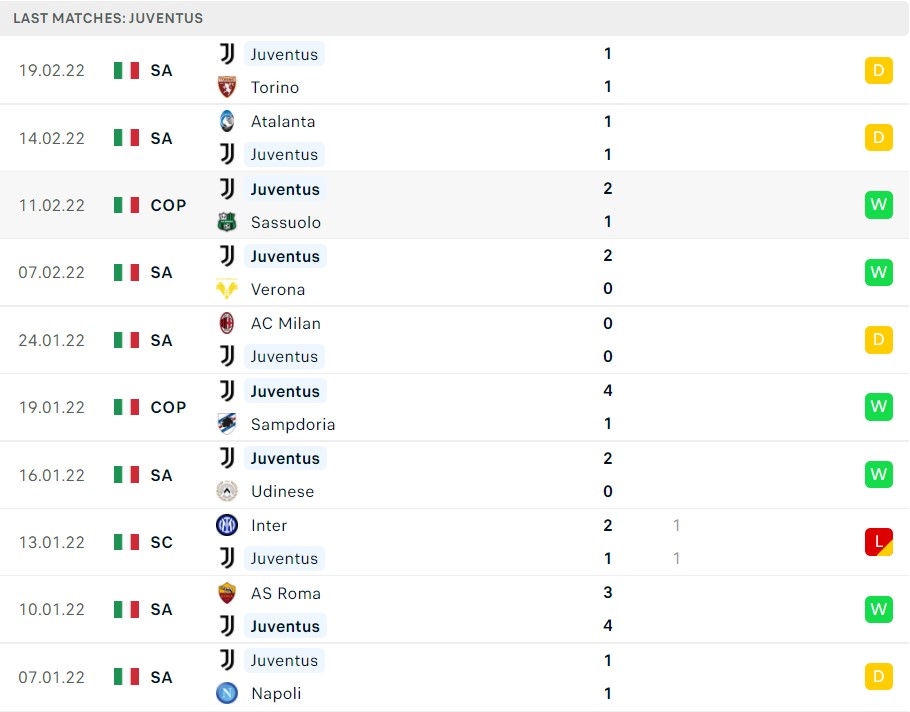Click the Inter club crest

point(226,525)
